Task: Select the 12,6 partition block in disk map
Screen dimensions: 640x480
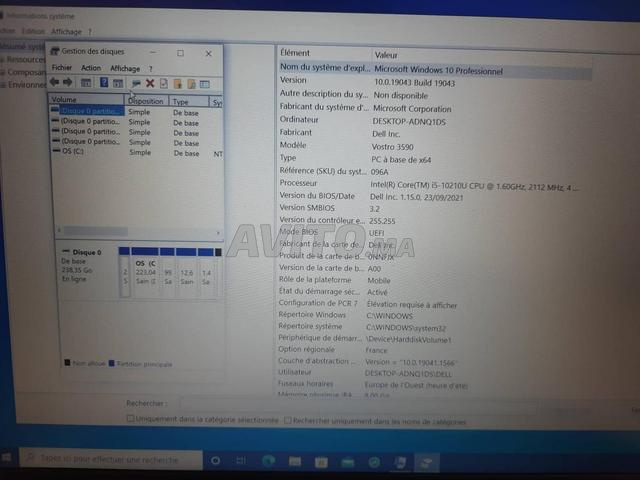Action: (x=186, y=273)
